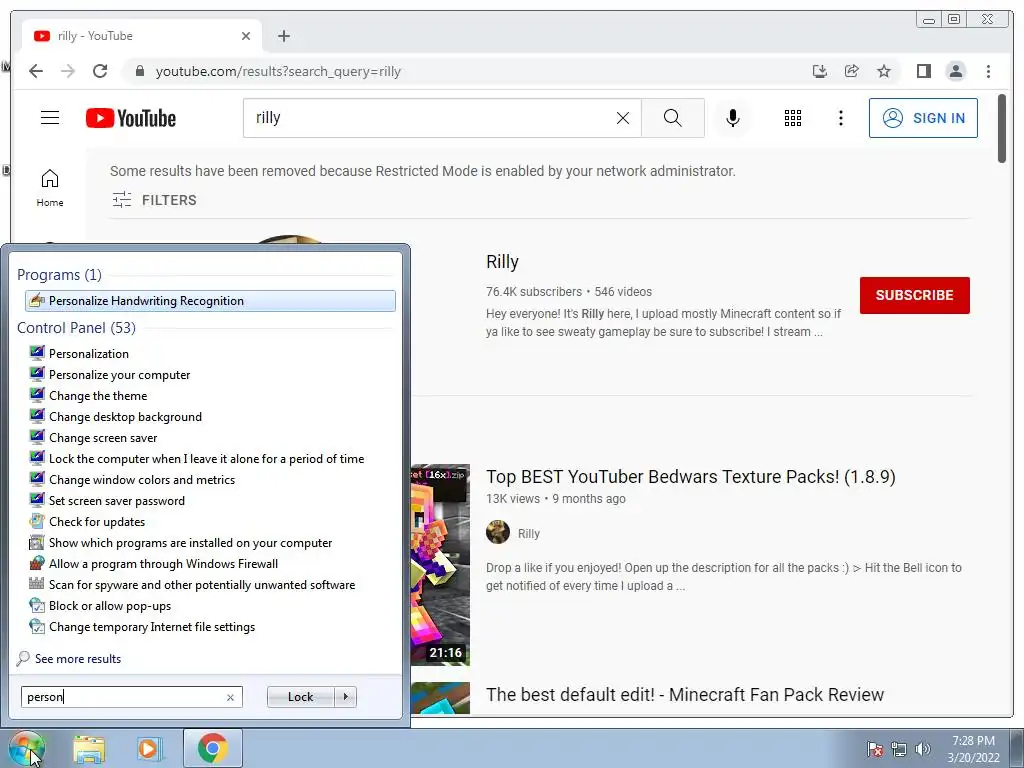Open Windows Explorer from taskbar
The image size is (1024, 768).
pos(89,748)
